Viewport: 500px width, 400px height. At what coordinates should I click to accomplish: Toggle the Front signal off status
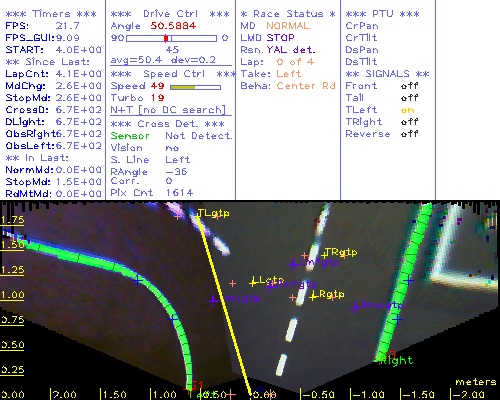(x=409, y=86)
